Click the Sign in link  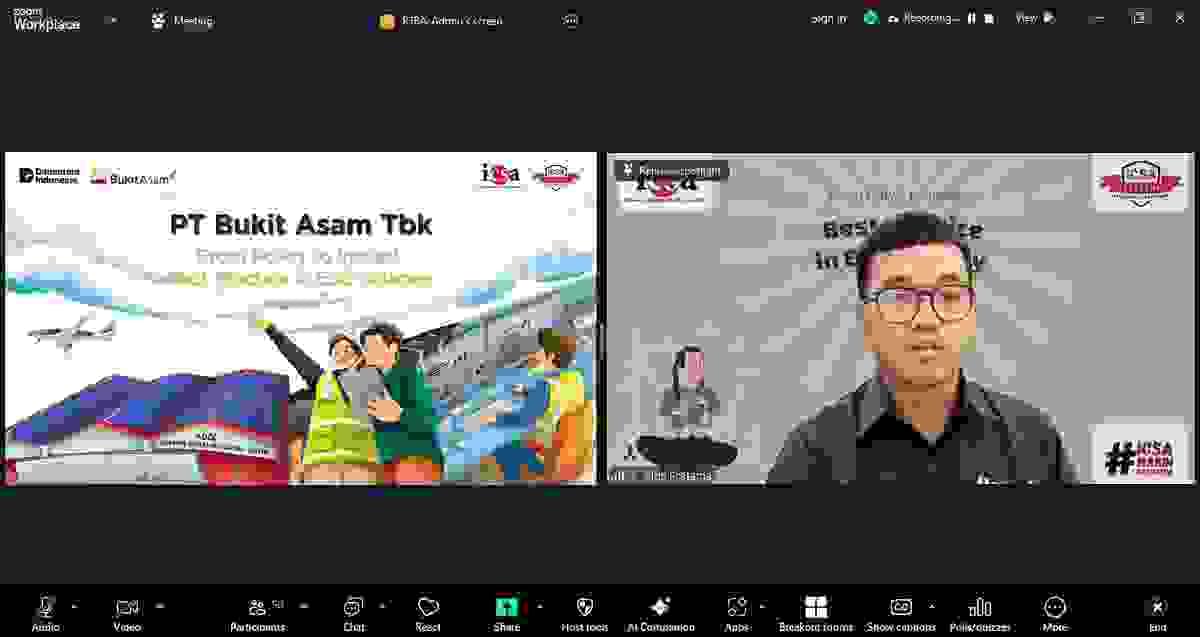(x=828, y=18)
